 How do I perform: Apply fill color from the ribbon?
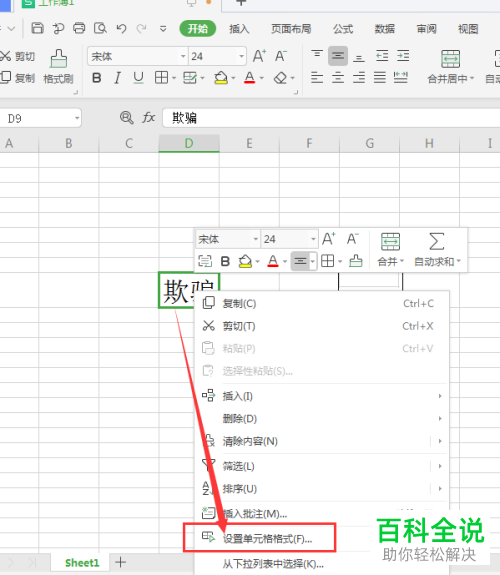pyautogui.click(x=221, y=78)
